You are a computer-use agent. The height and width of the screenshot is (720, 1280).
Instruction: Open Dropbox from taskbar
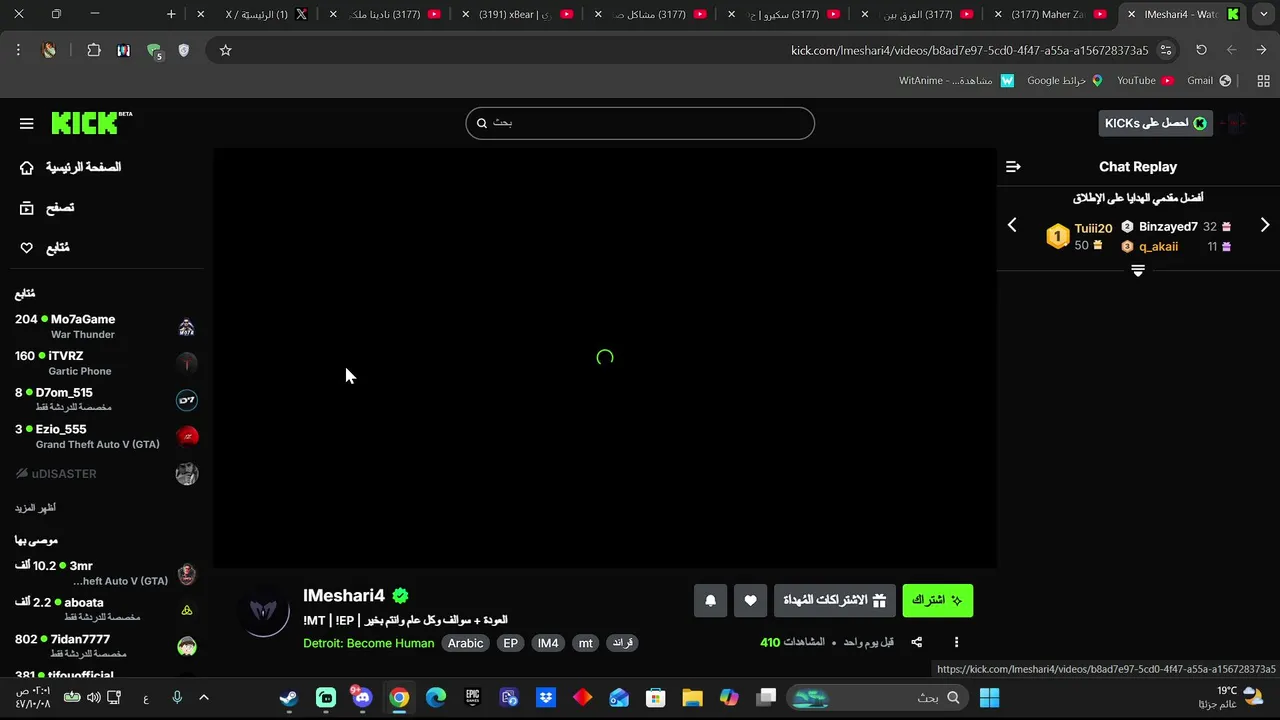click(x=546, y=698)
